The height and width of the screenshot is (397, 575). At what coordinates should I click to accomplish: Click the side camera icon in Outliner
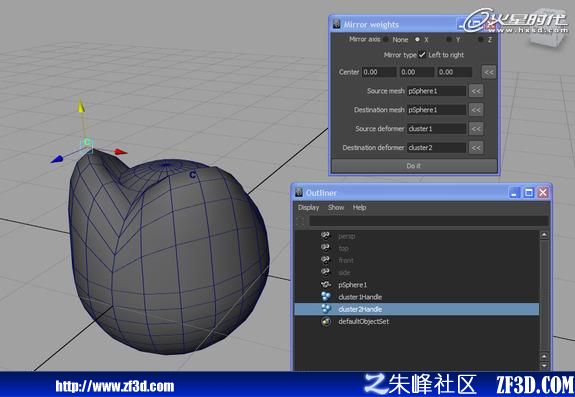point(325,272)
